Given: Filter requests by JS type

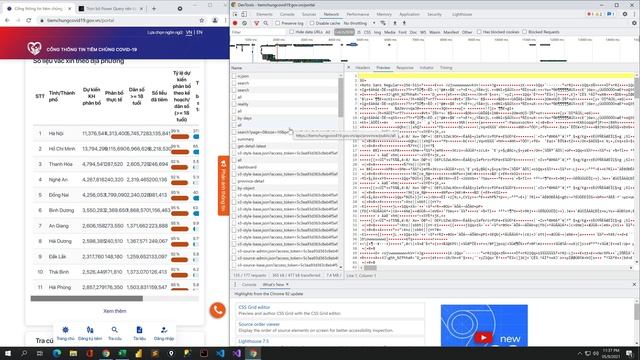Looking at the screenshot, I should (359, 32).
